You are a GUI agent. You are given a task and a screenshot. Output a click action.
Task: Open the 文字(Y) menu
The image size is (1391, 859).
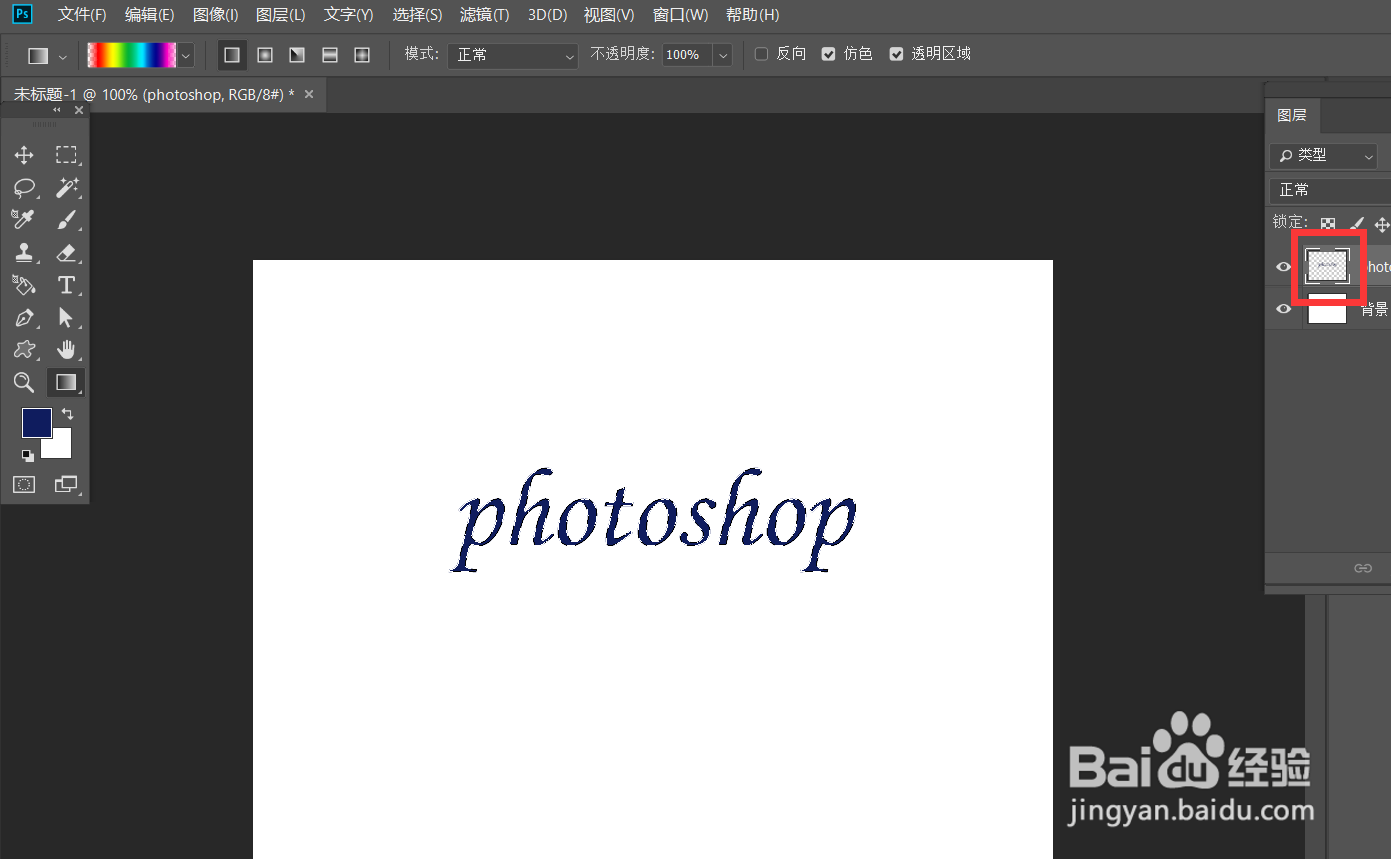pyautogui.click(x=349, y=15)
